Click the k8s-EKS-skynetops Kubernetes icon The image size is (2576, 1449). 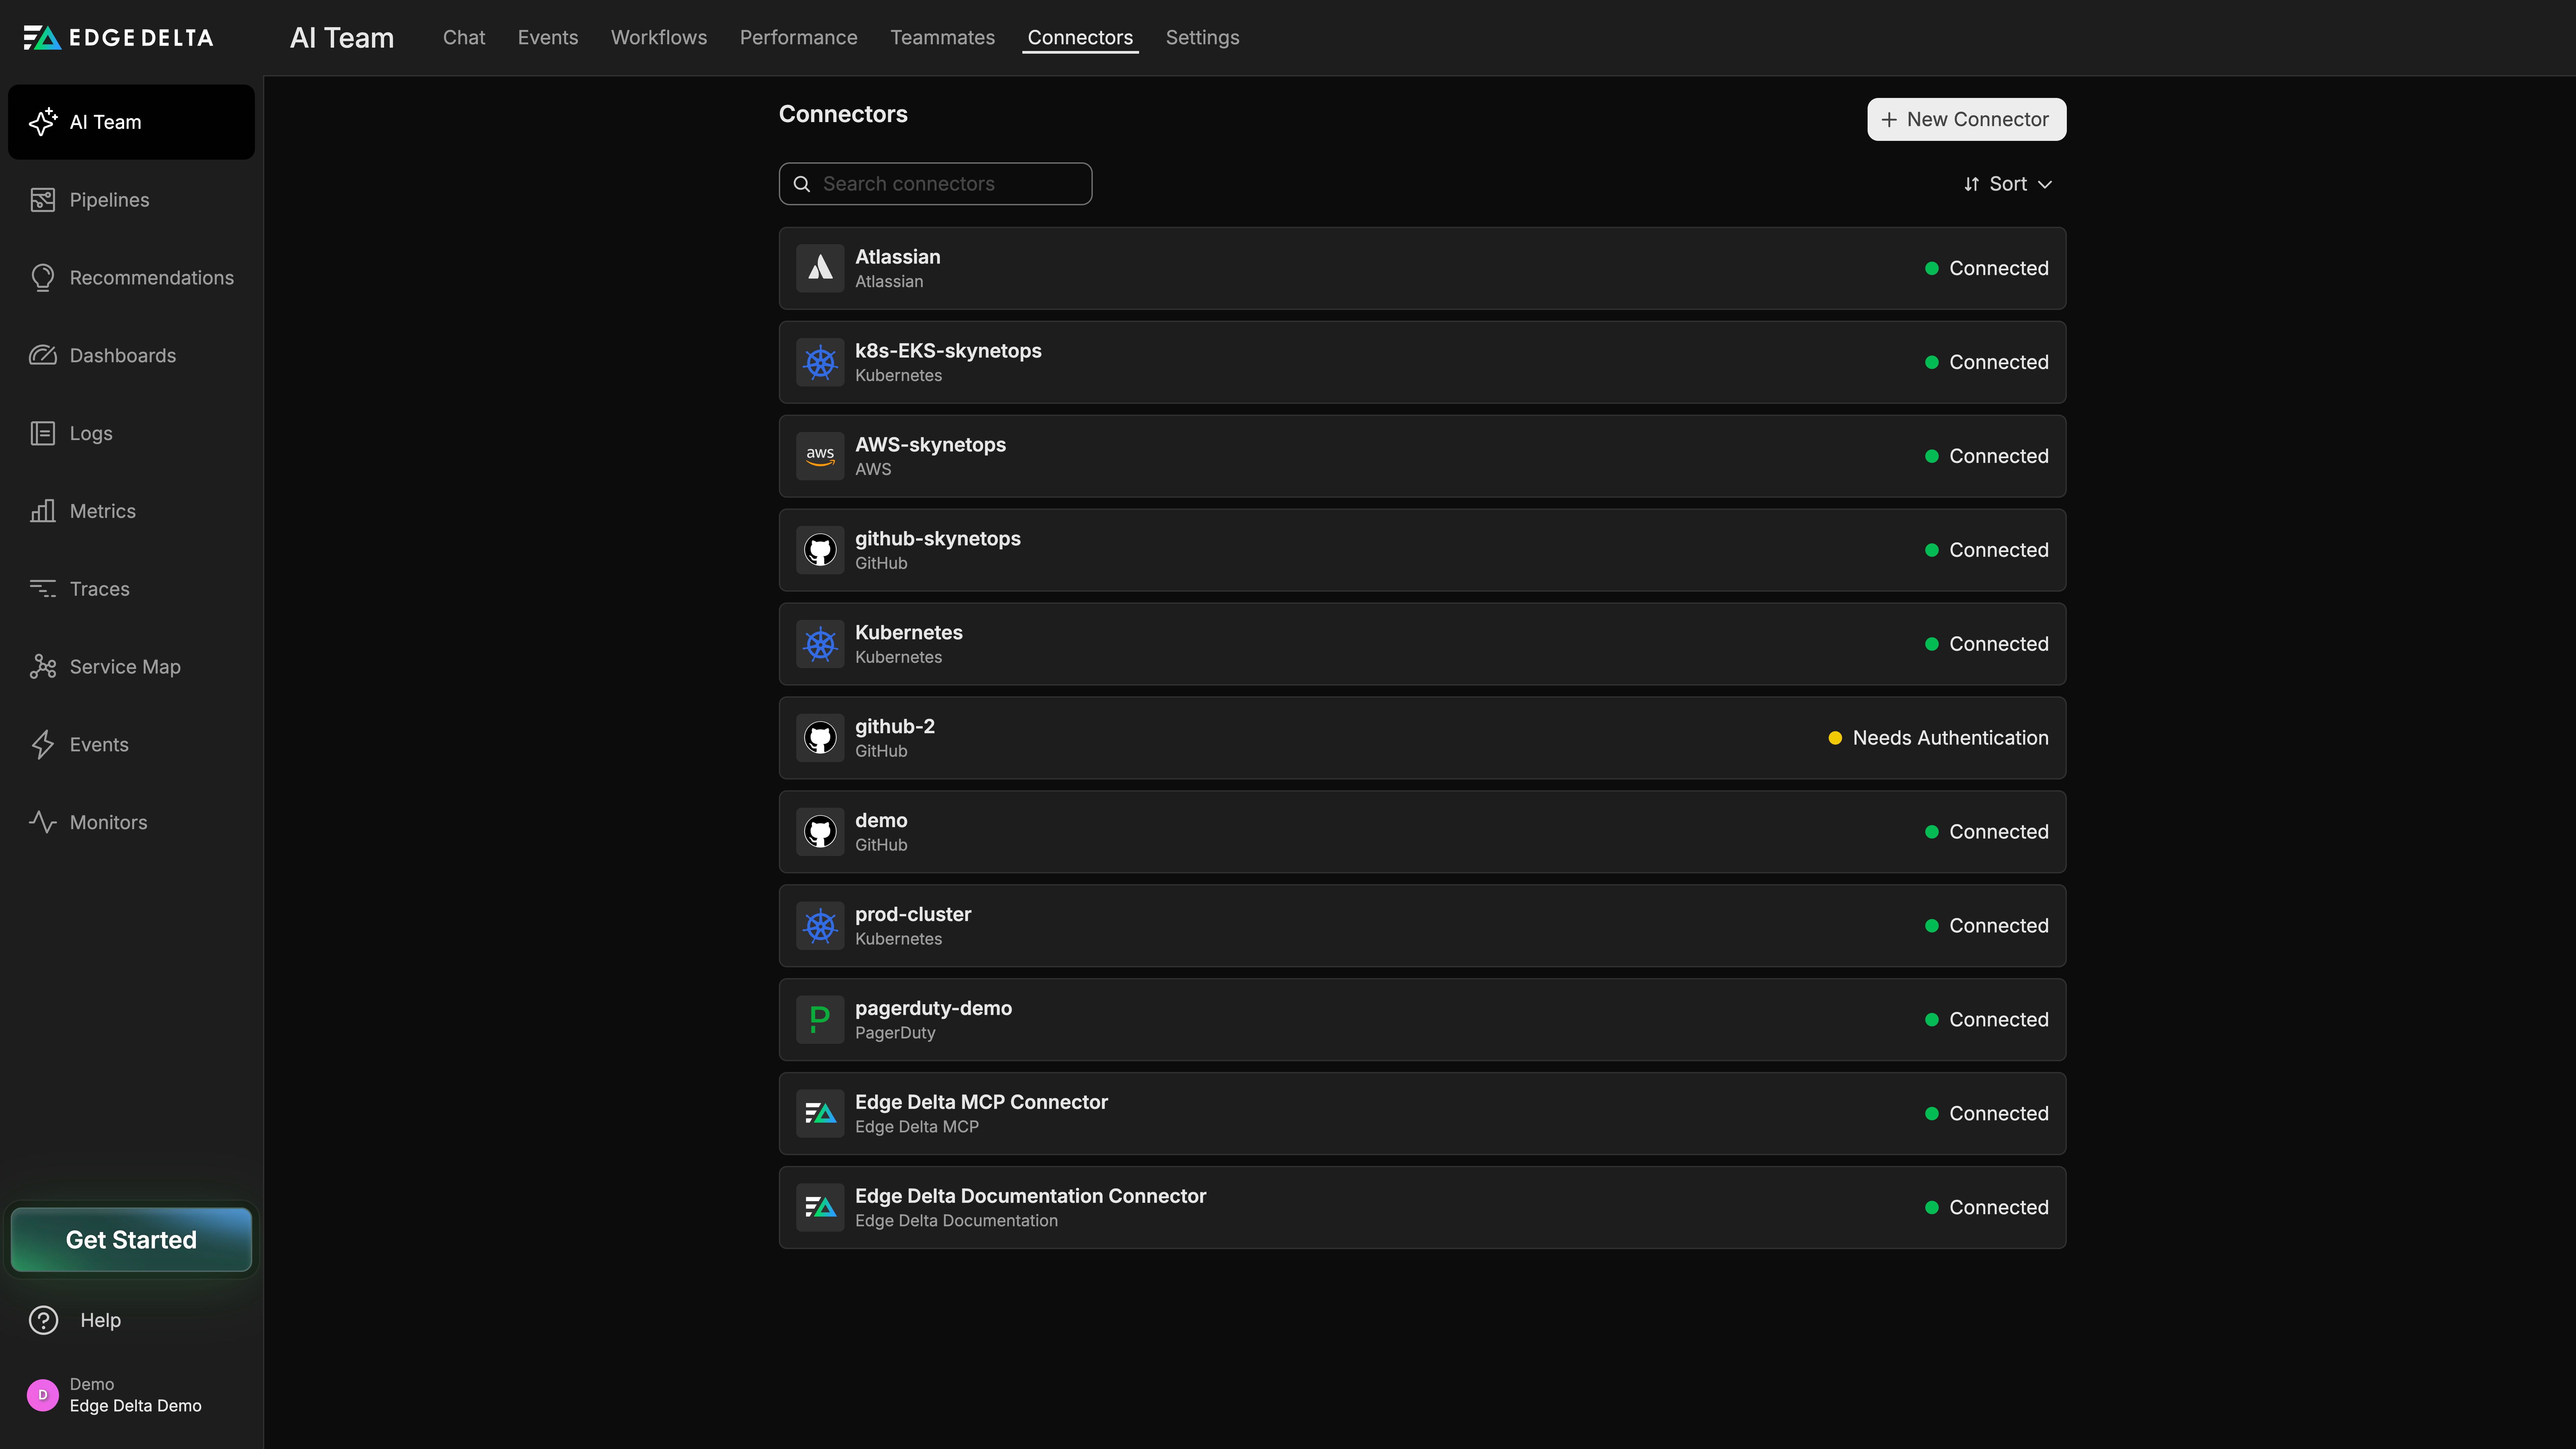tap(820, 362)
